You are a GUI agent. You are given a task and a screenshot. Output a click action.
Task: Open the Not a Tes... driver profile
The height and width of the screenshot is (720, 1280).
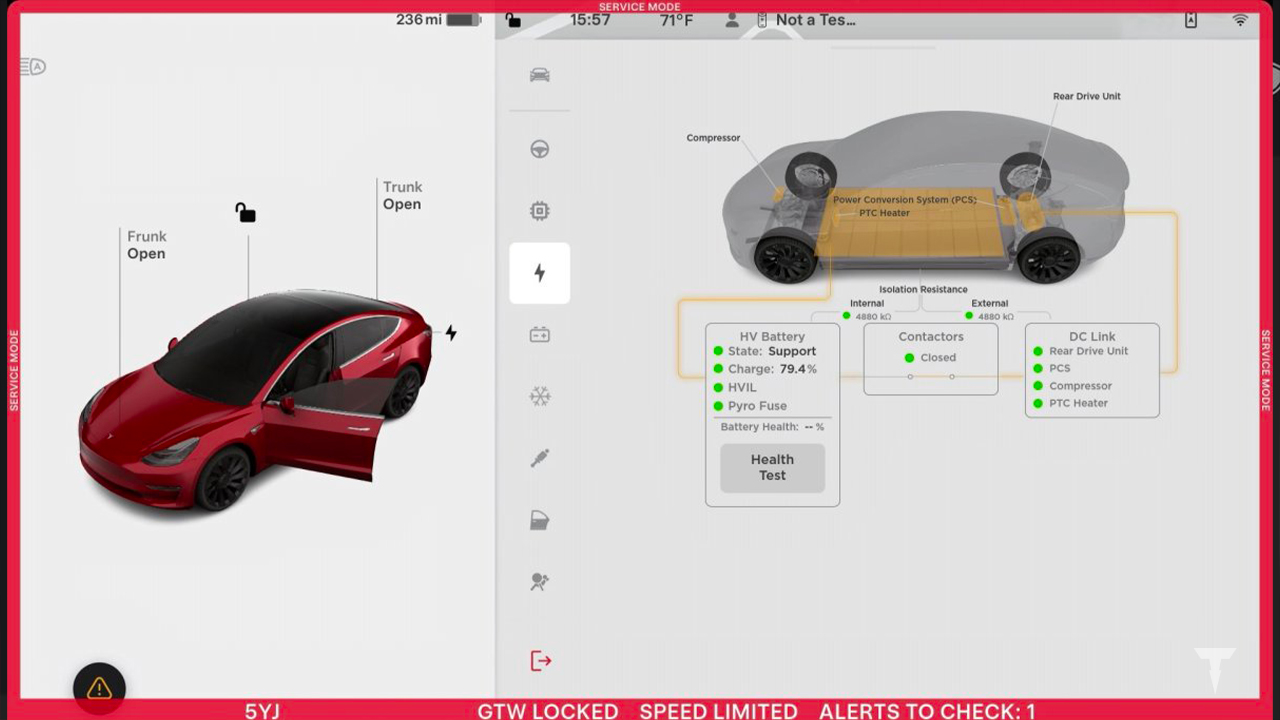tap(805, 20)
